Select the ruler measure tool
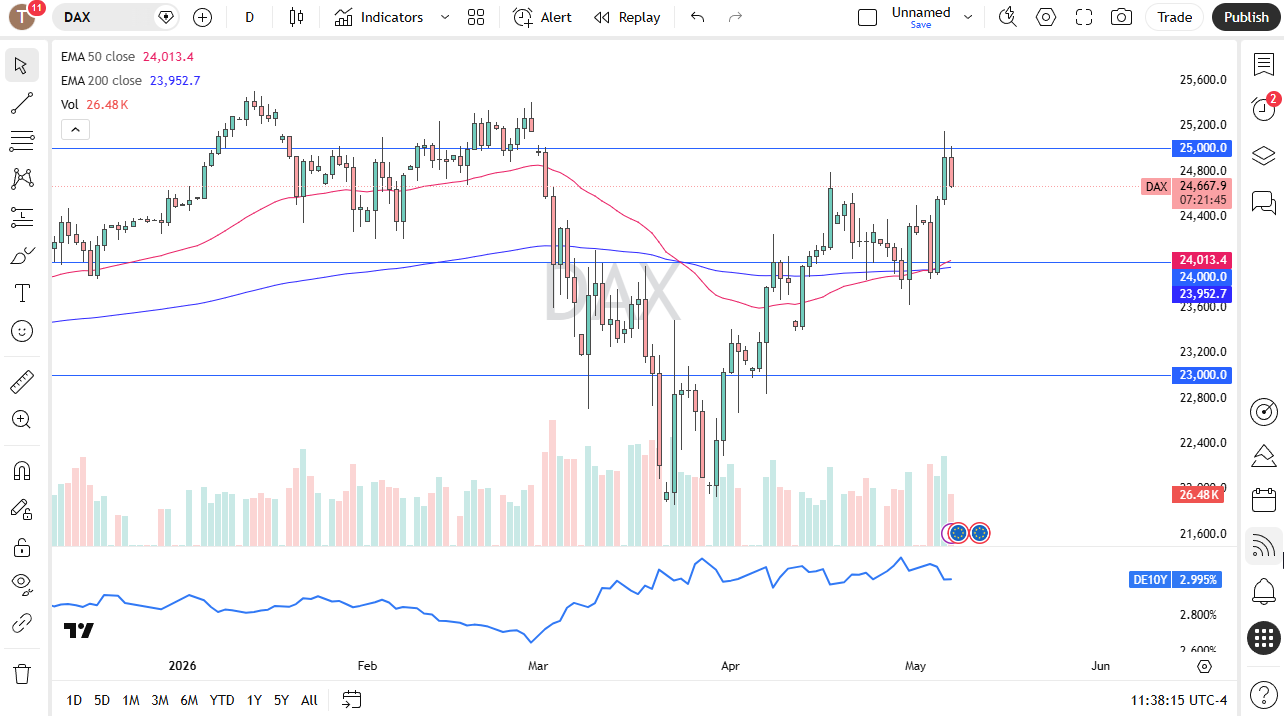 click(x=22, y=381)
